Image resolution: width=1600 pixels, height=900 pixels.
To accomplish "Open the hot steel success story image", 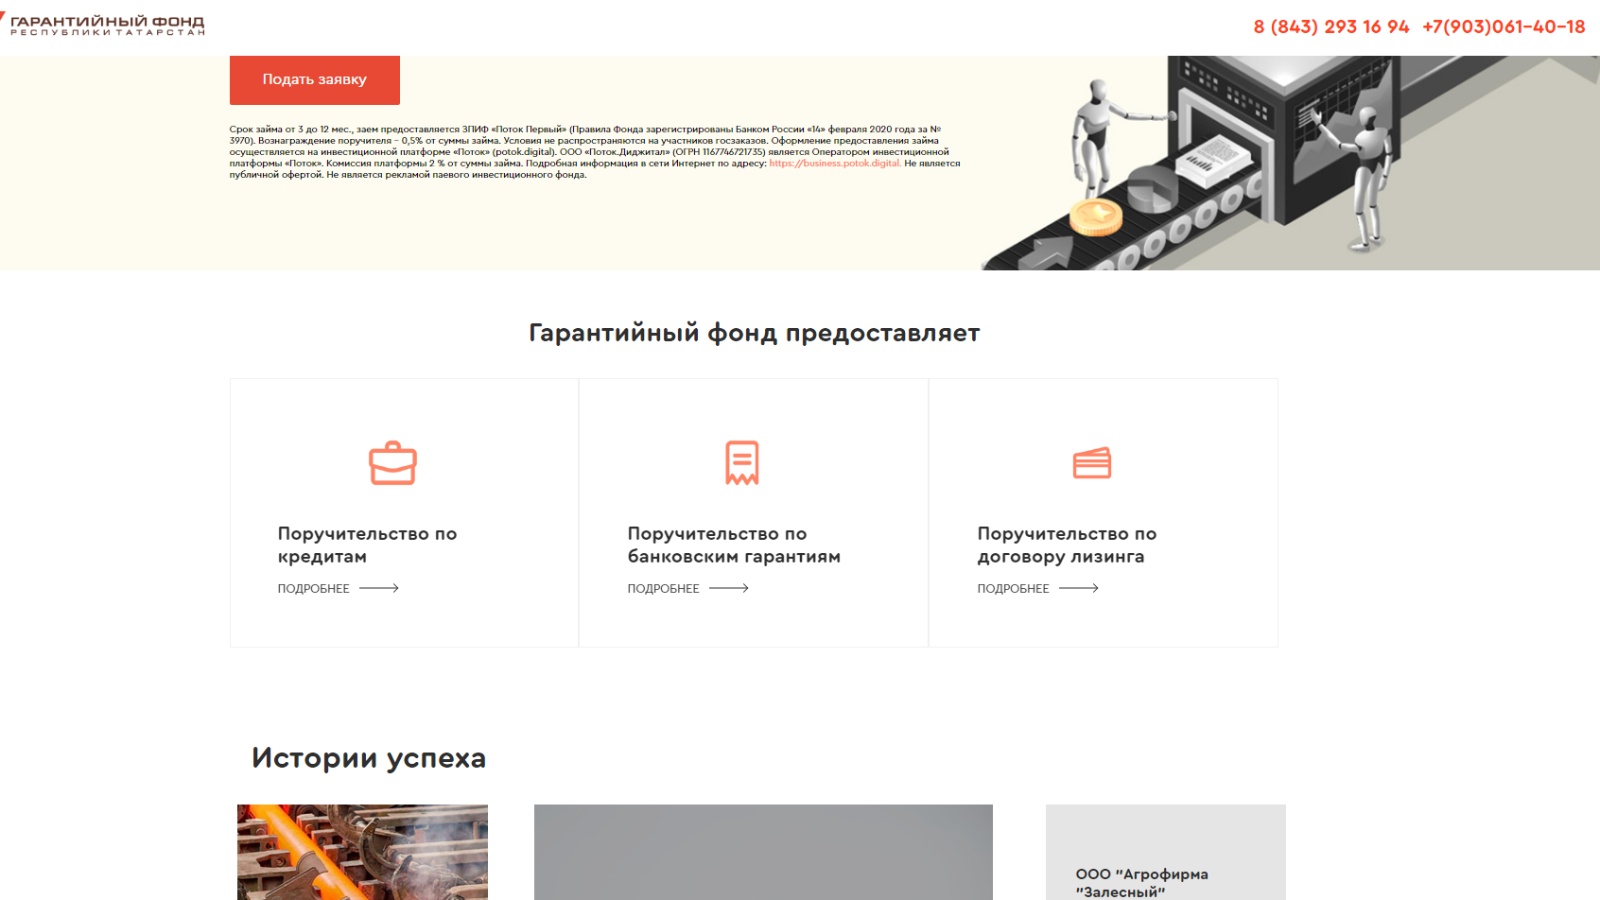I will [x=362, y=852].
